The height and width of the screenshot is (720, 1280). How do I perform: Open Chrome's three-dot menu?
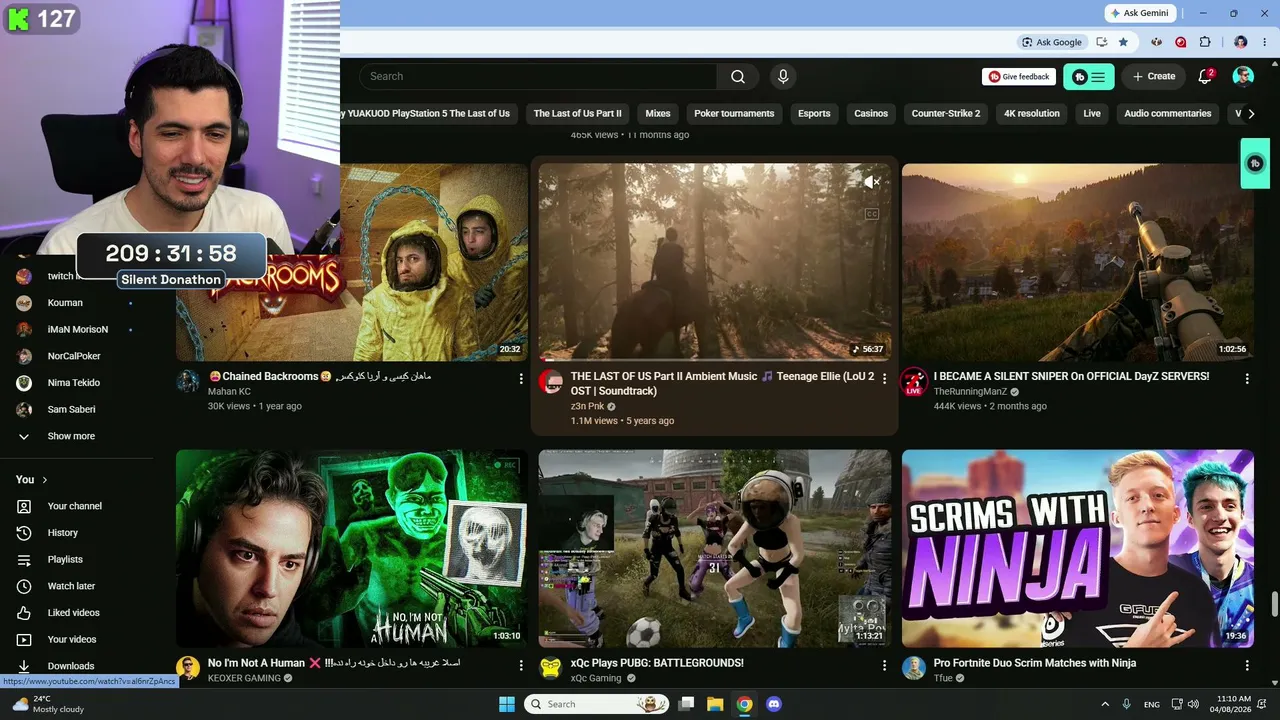(x=1264, y=42)
